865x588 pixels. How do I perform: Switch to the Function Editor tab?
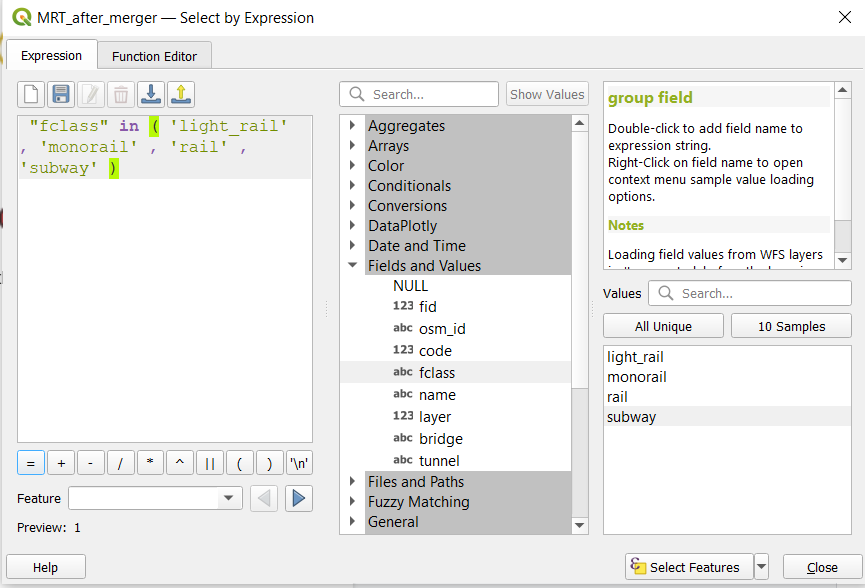tap(154, 56)
